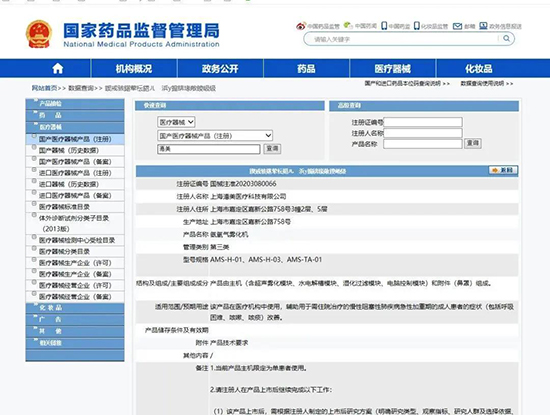Select 国产医疗器械产品（注册） radio in sidebar
The image size is (550, 415).
coord(34,136)
